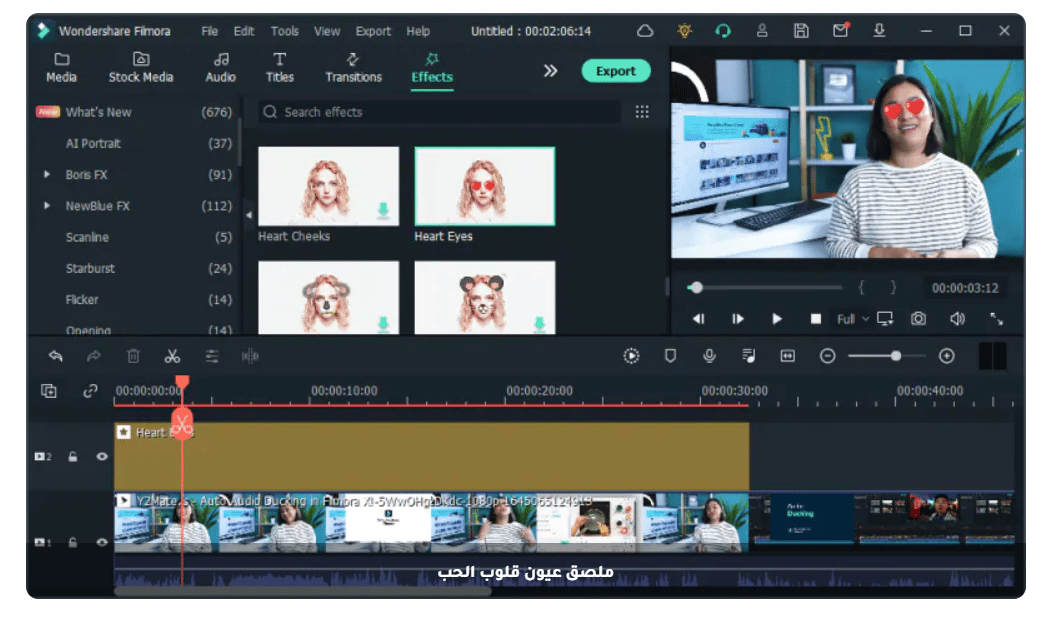Open the audio mixer icon
Viewport: 1048px width, 627px height.
coord(749,356)
